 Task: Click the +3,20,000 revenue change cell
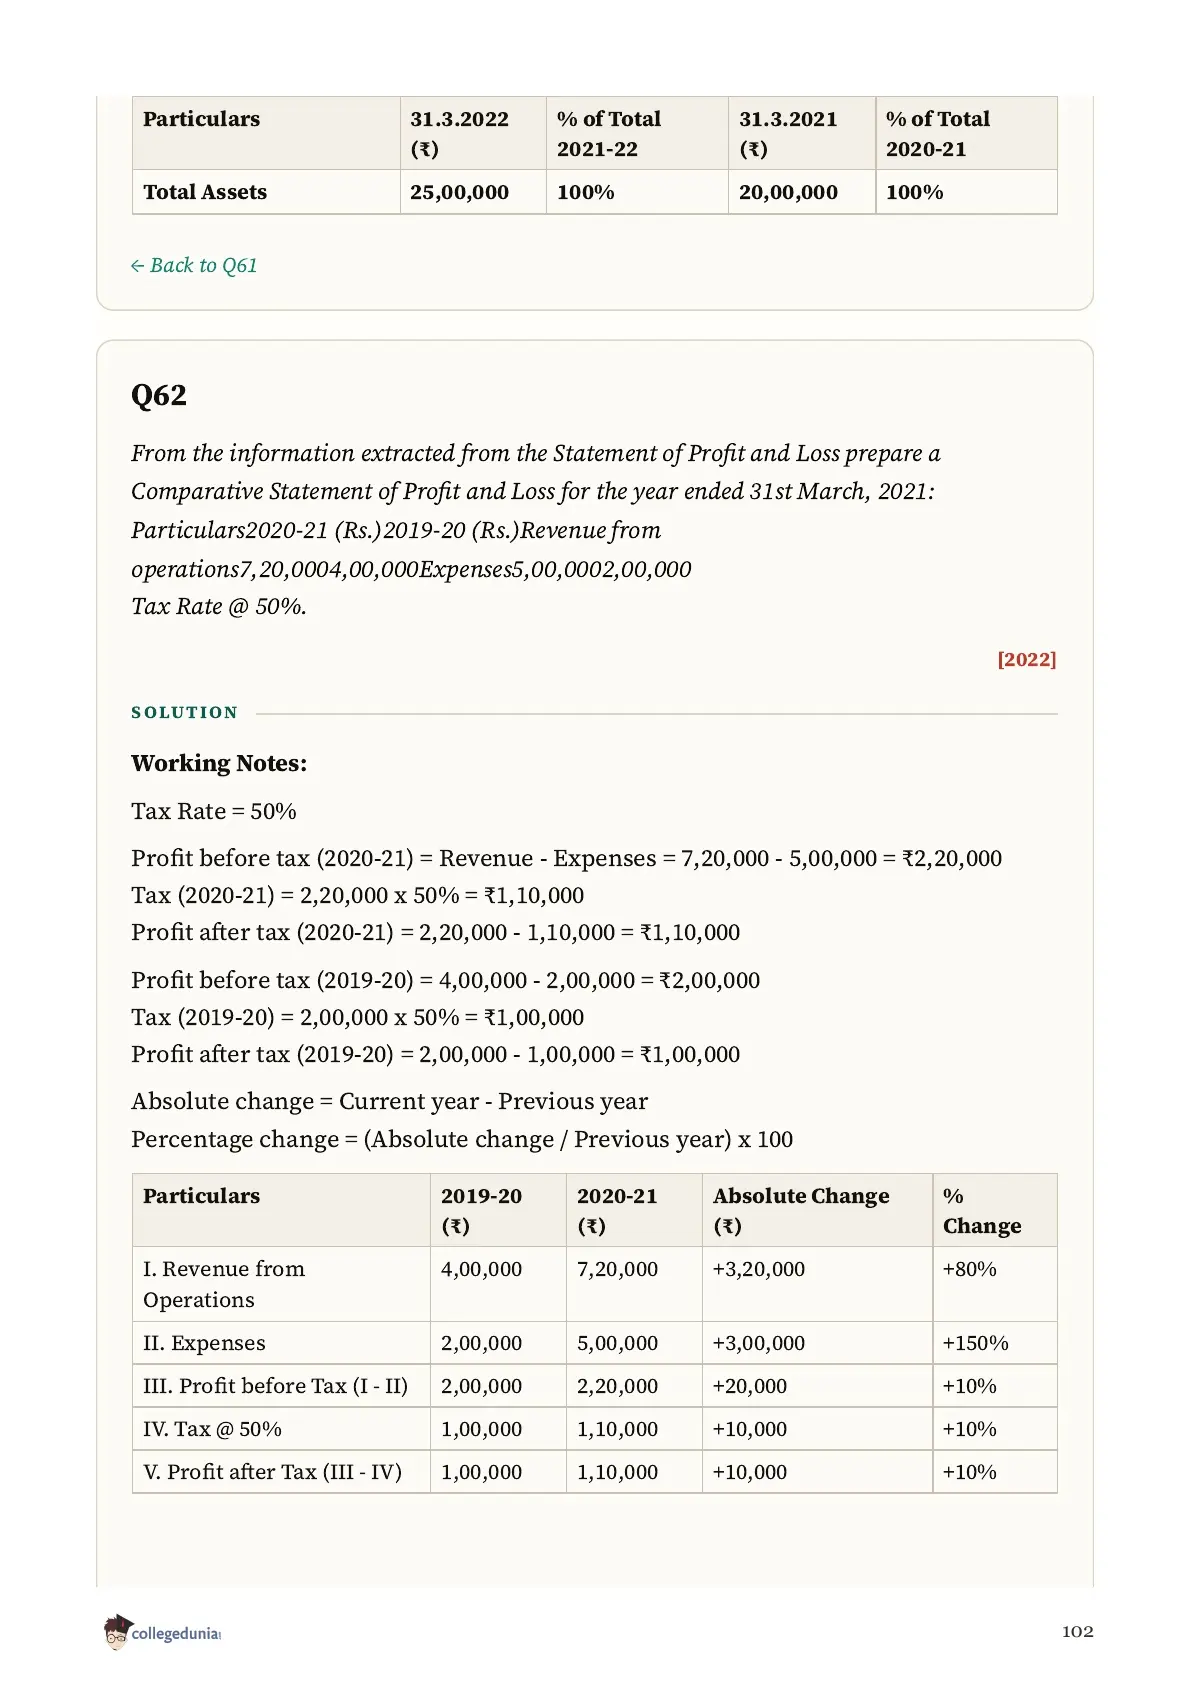(758, 1269)
